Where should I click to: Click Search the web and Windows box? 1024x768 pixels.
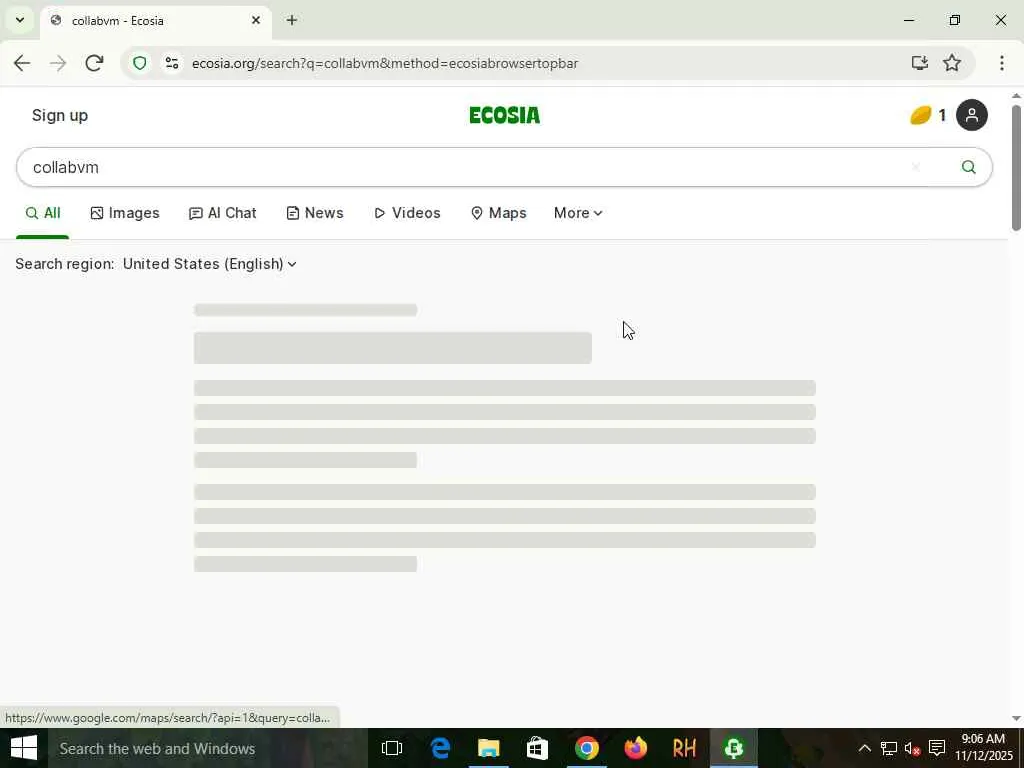207,748
